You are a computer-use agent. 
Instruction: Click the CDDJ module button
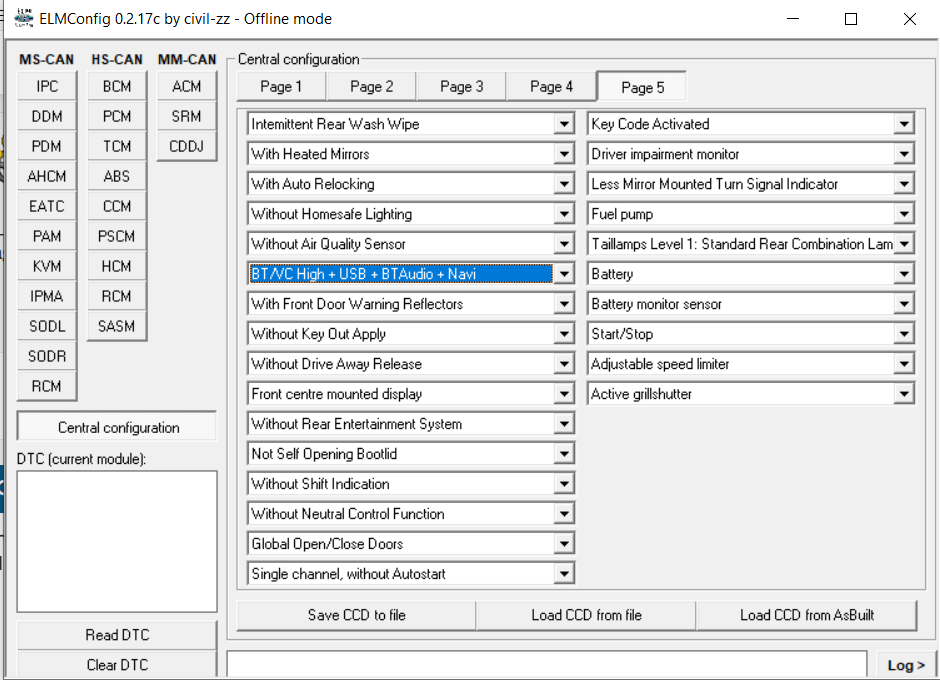point(186,147)
